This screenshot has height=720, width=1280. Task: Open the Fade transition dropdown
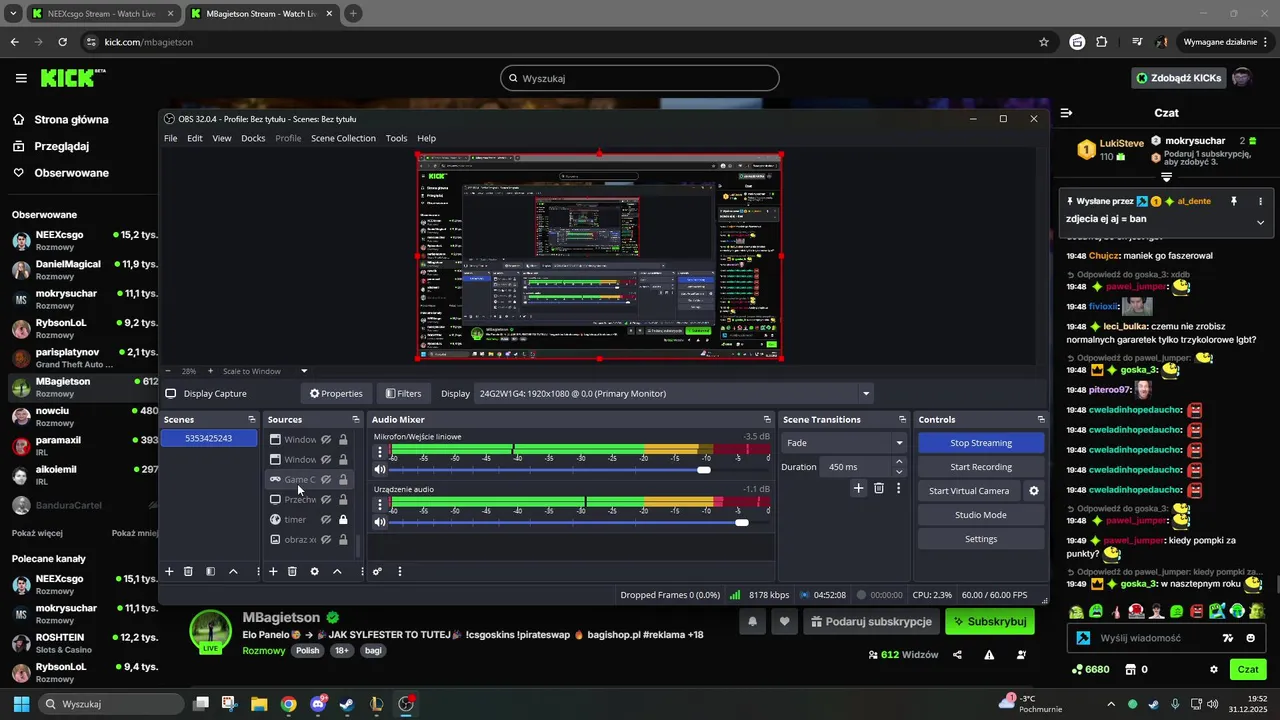(844, 443)
